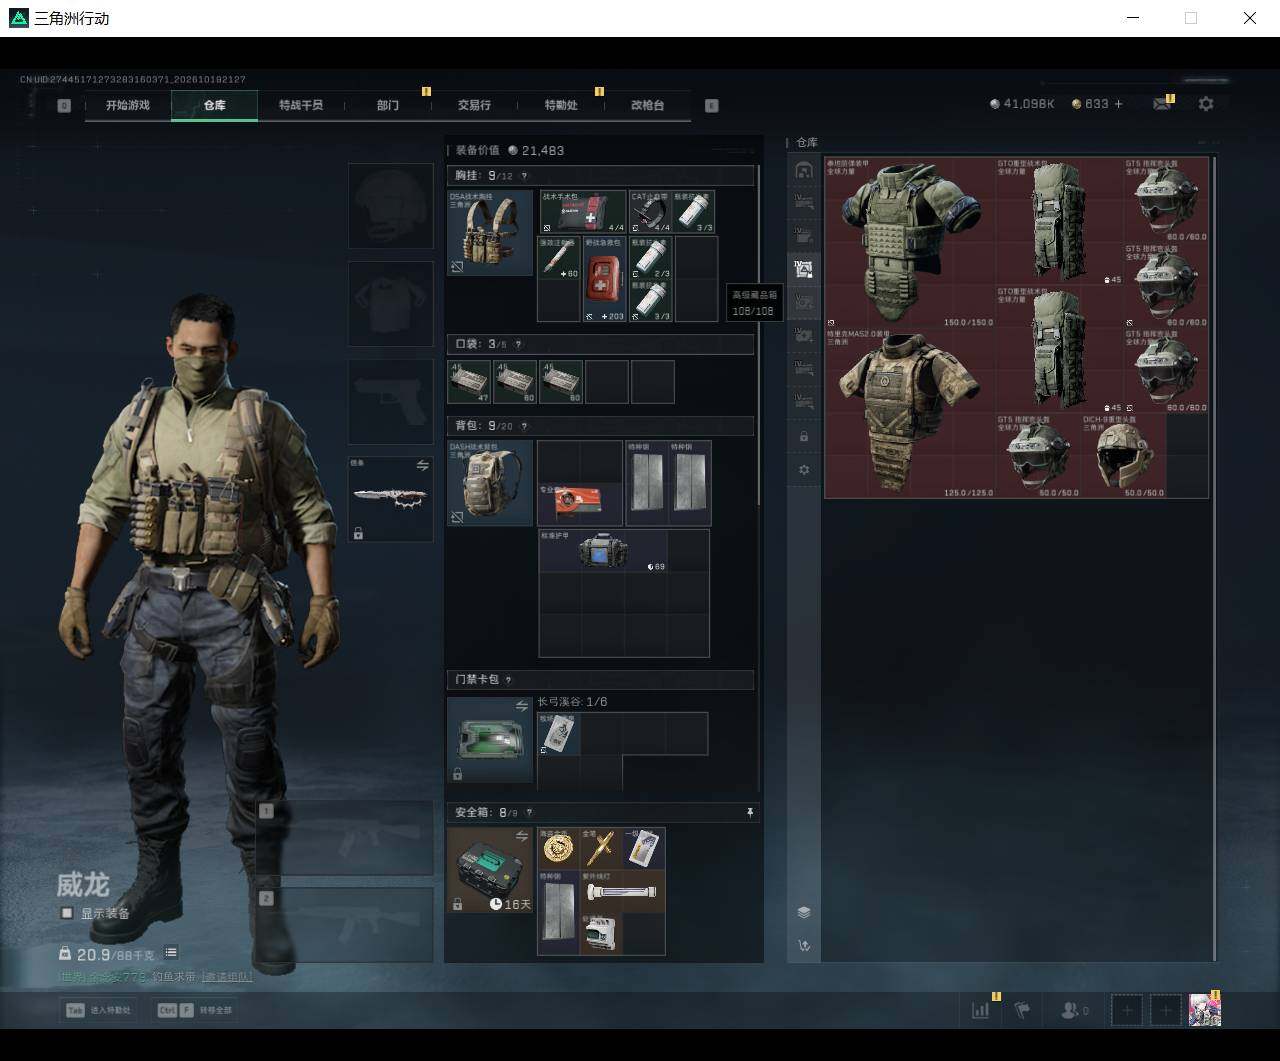Open the friends icon showing 0
The width and height of the screenshot is (1280, 1061).
point(1075,1010)
